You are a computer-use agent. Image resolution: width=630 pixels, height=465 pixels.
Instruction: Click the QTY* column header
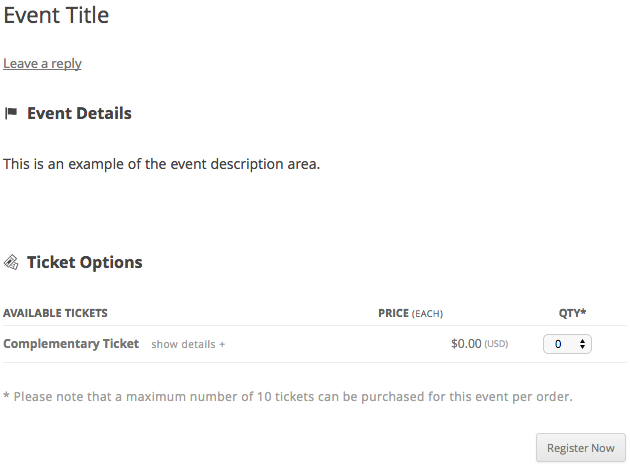point(572,313)
